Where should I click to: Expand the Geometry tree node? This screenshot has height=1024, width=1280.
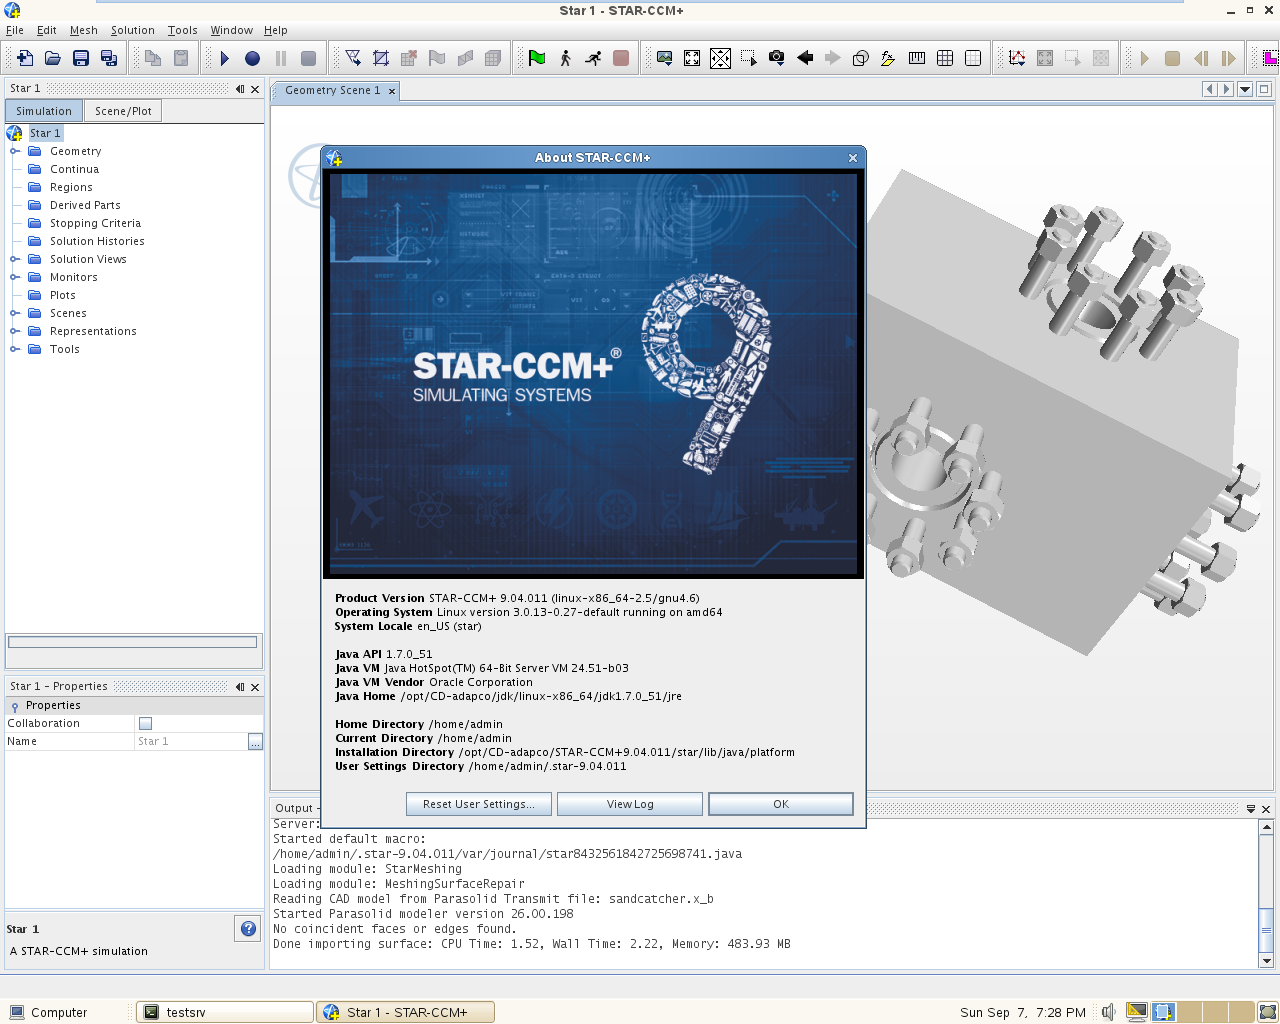click(14, 151)
